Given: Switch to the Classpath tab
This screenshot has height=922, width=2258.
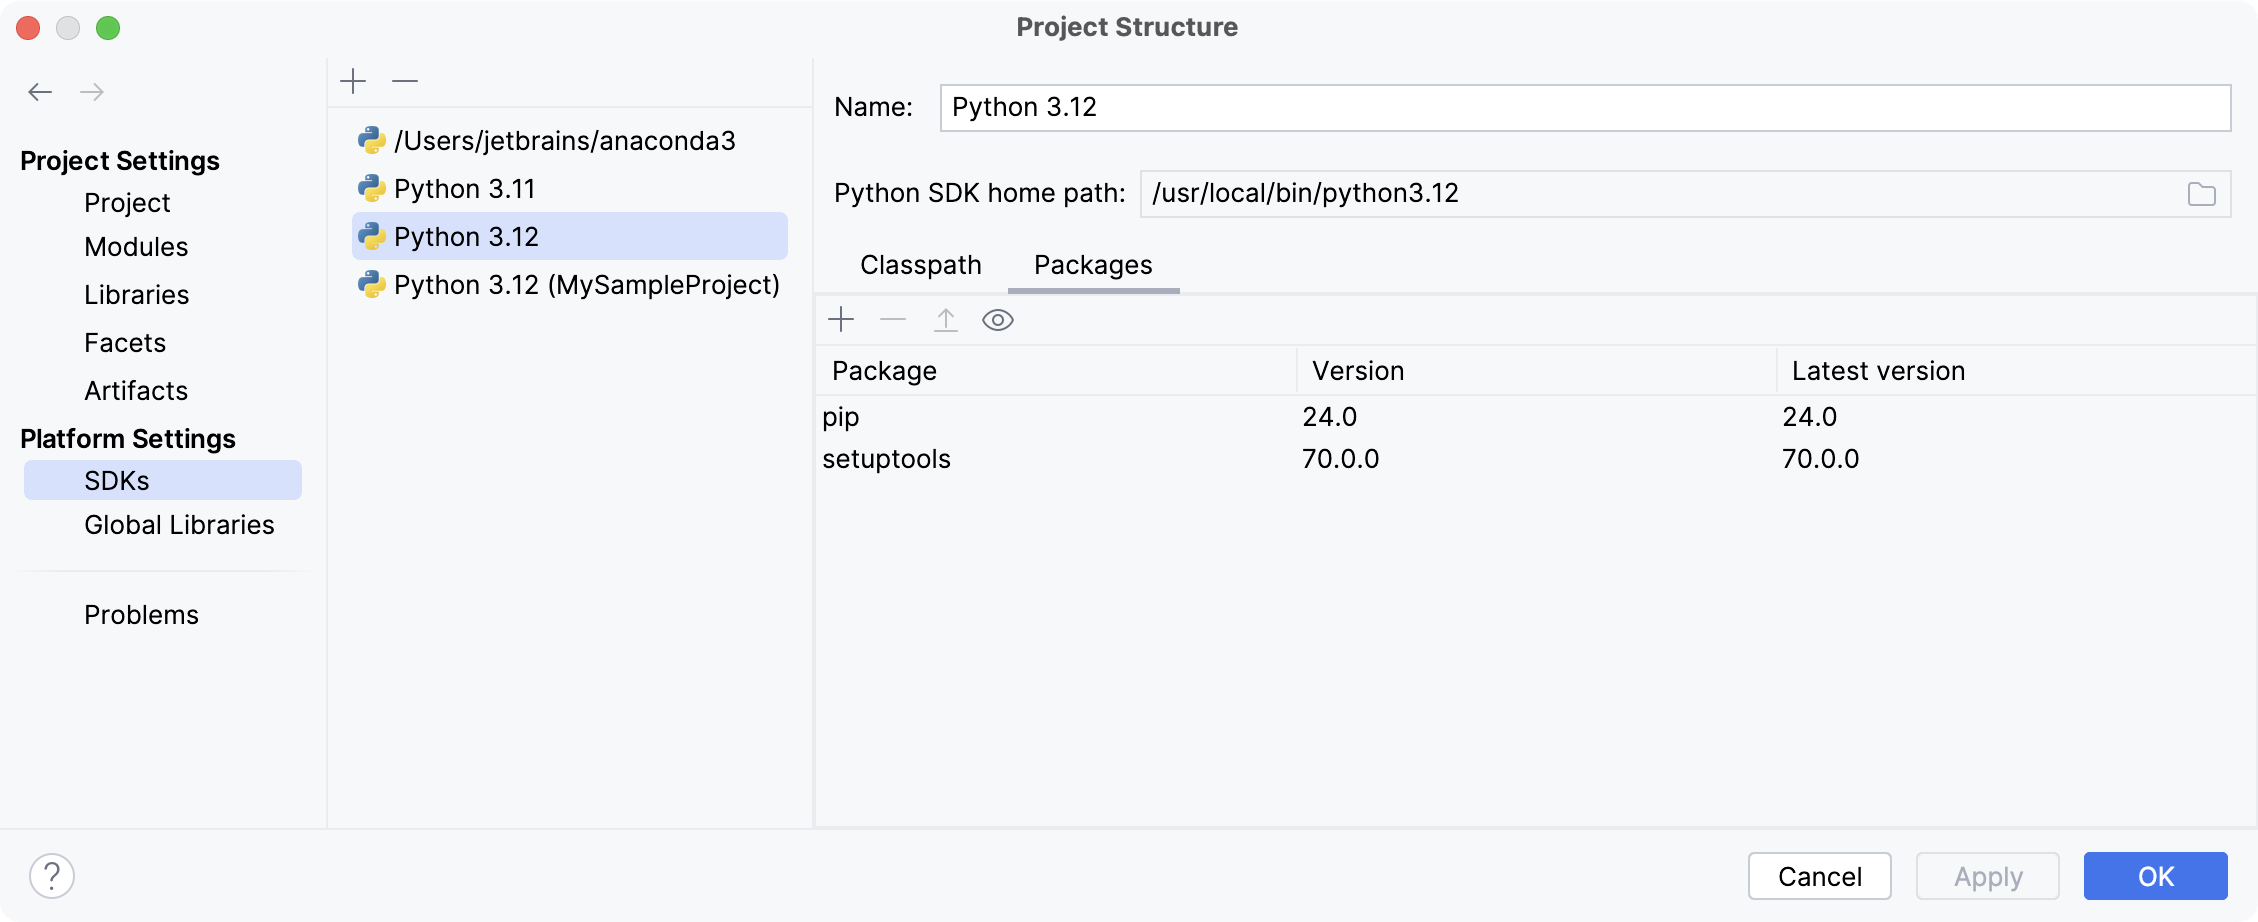Looking at the screenshot, I should point(920,265).
